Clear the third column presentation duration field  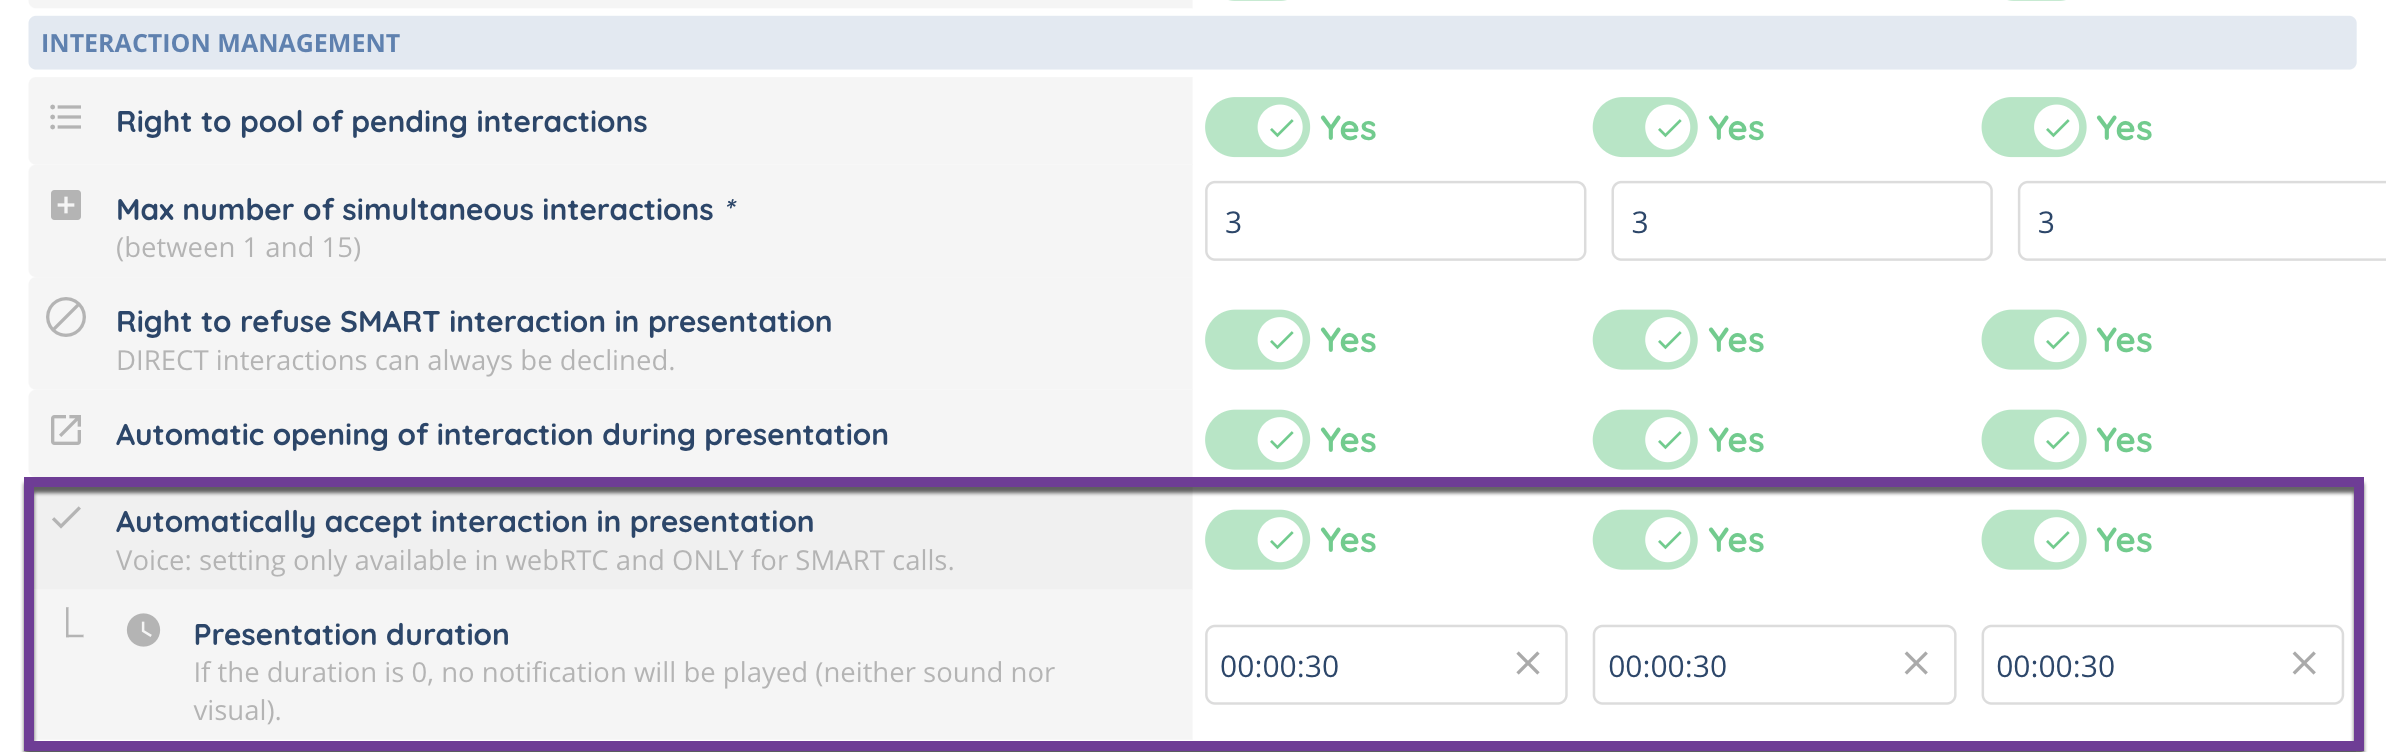[x=2303, y=664]
